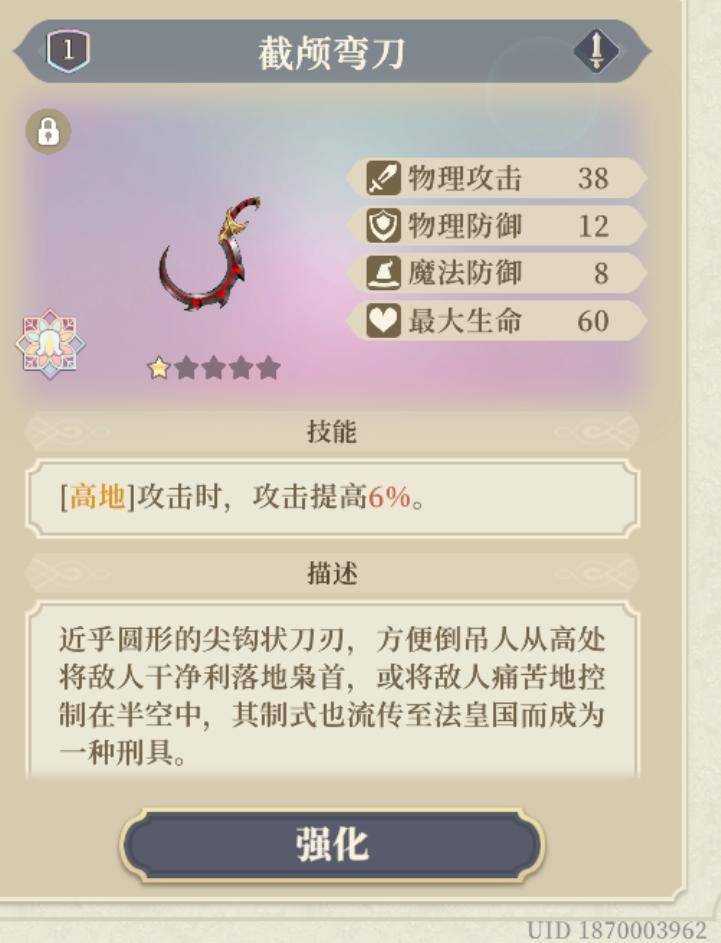This screenshot has width=721, height=943.
Task: Click the 强化 enhance button
Action: coord(332,844)
